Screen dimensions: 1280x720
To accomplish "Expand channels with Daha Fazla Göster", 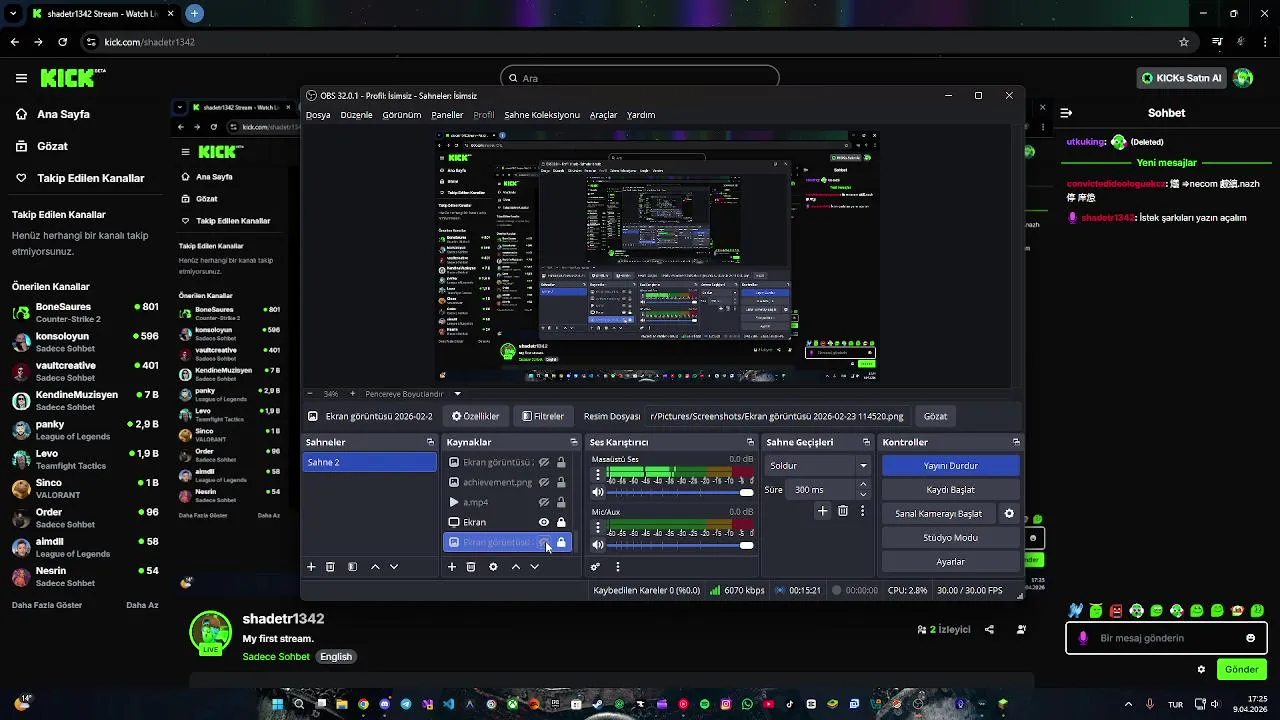I will pos(47,605).
